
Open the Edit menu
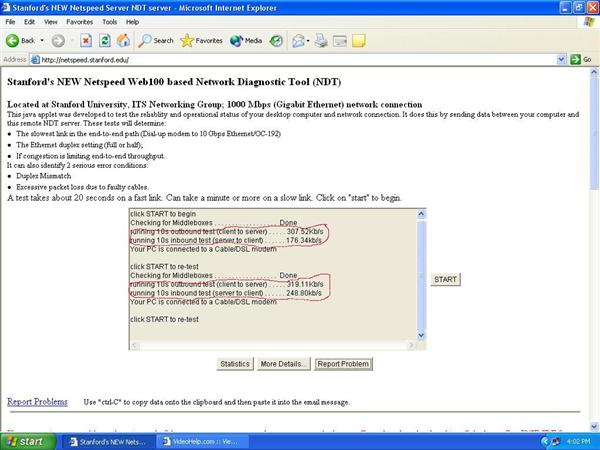[29, 22]
